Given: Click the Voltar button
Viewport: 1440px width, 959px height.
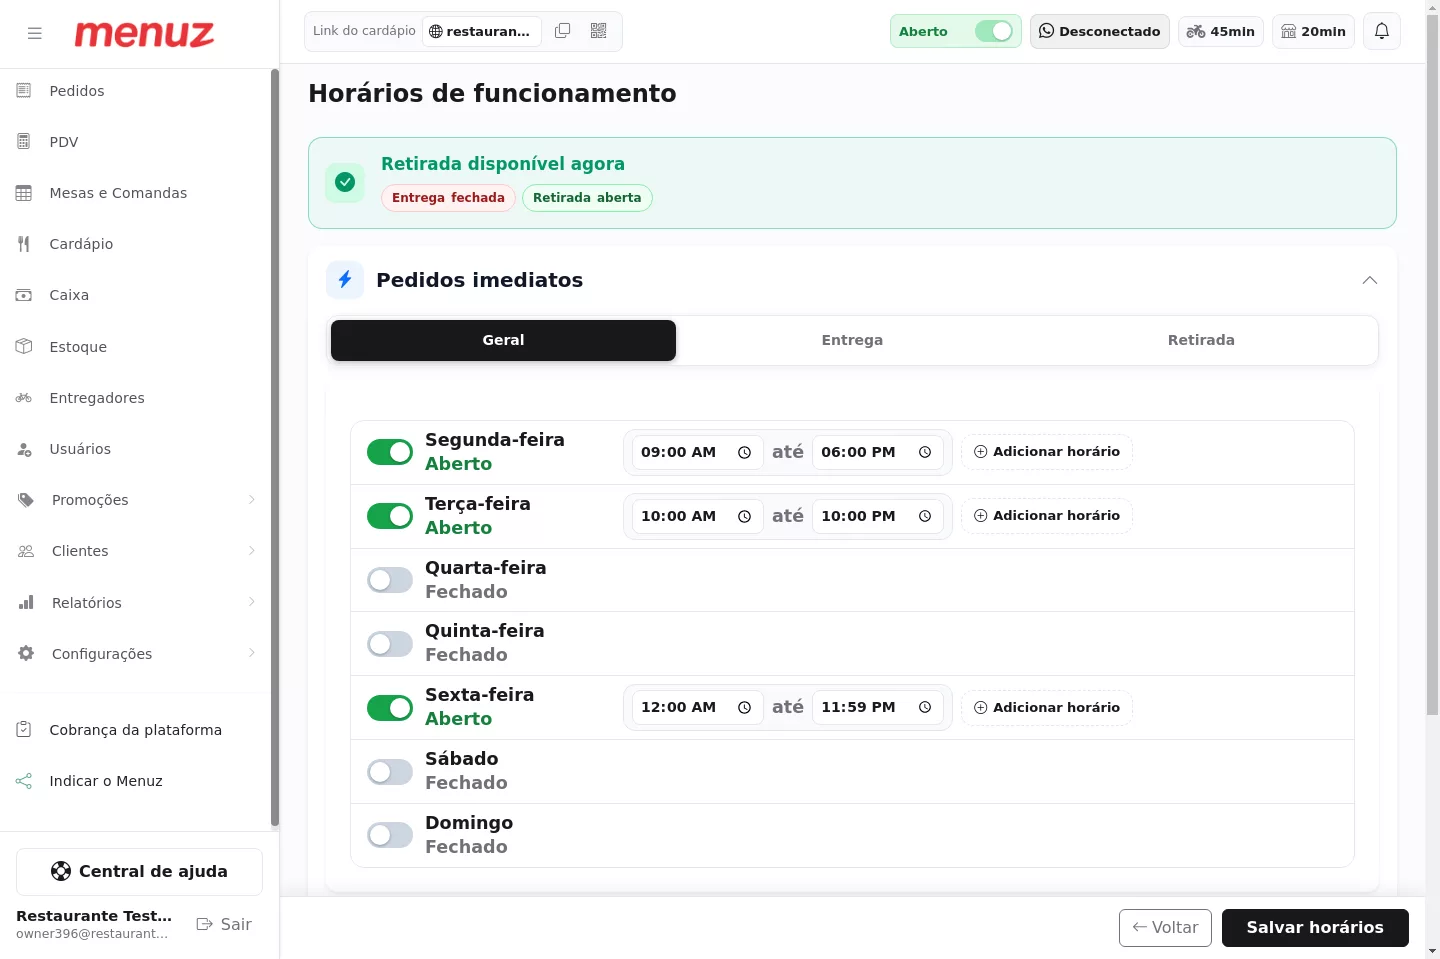Looking at the screenshot, I should 1165,928.
